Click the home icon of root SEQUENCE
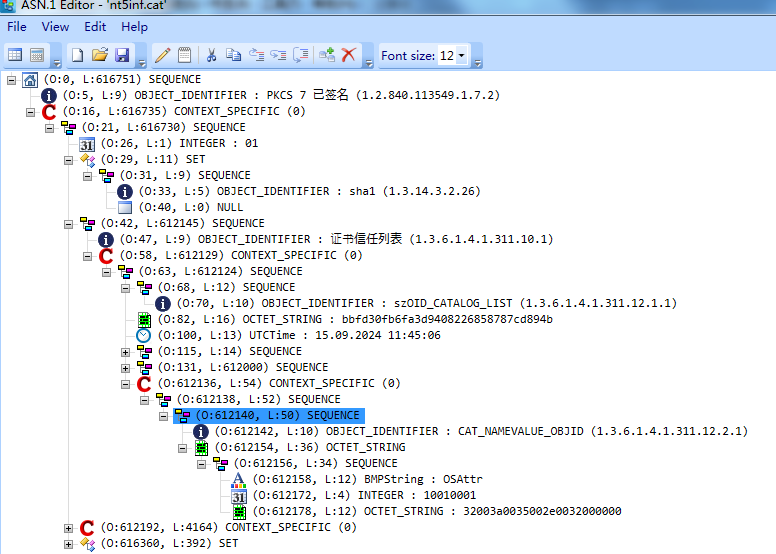The width and height of the screenshot is (776, 554). [30, 80]
